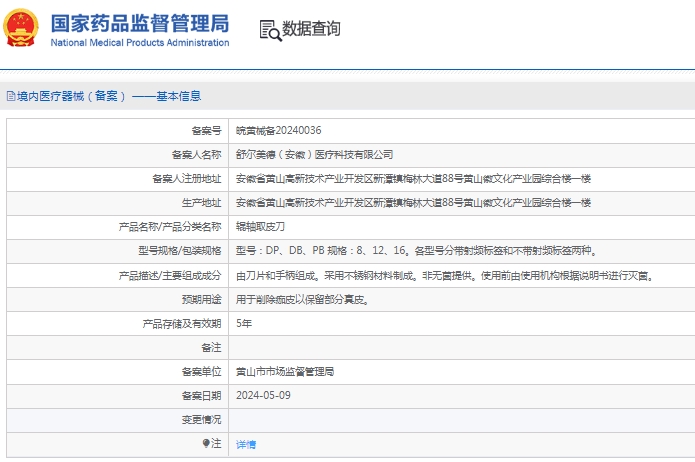Select the 备案号 label cell

tap(207, 131)
